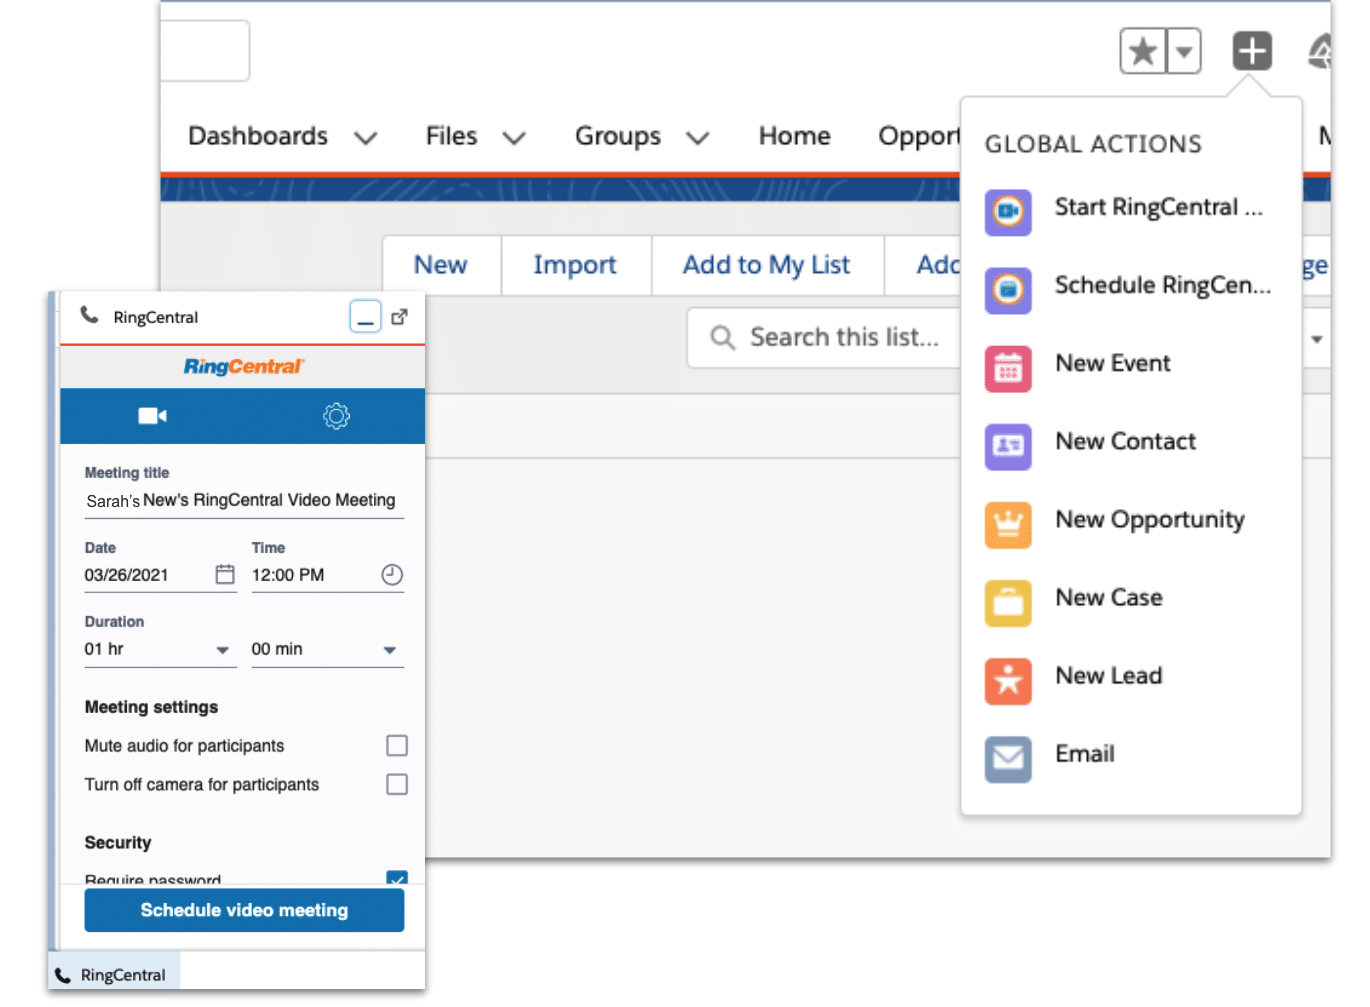Click the Import button in list view
Image resolution: width=1370 pixels, height=1007 pixels.
click(x=575, y=265)
